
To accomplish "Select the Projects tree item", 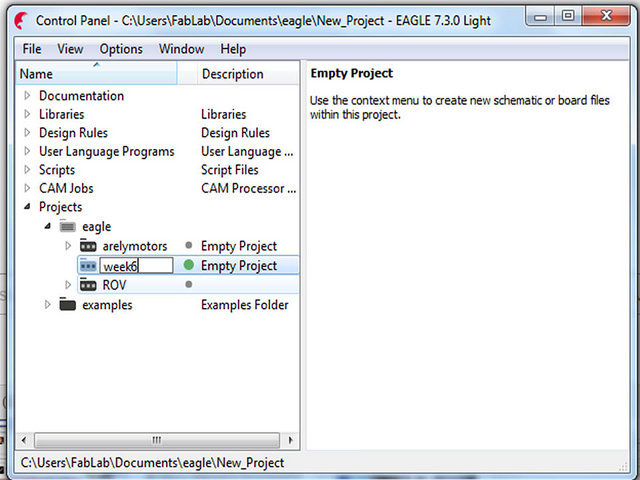I will 60,207.
